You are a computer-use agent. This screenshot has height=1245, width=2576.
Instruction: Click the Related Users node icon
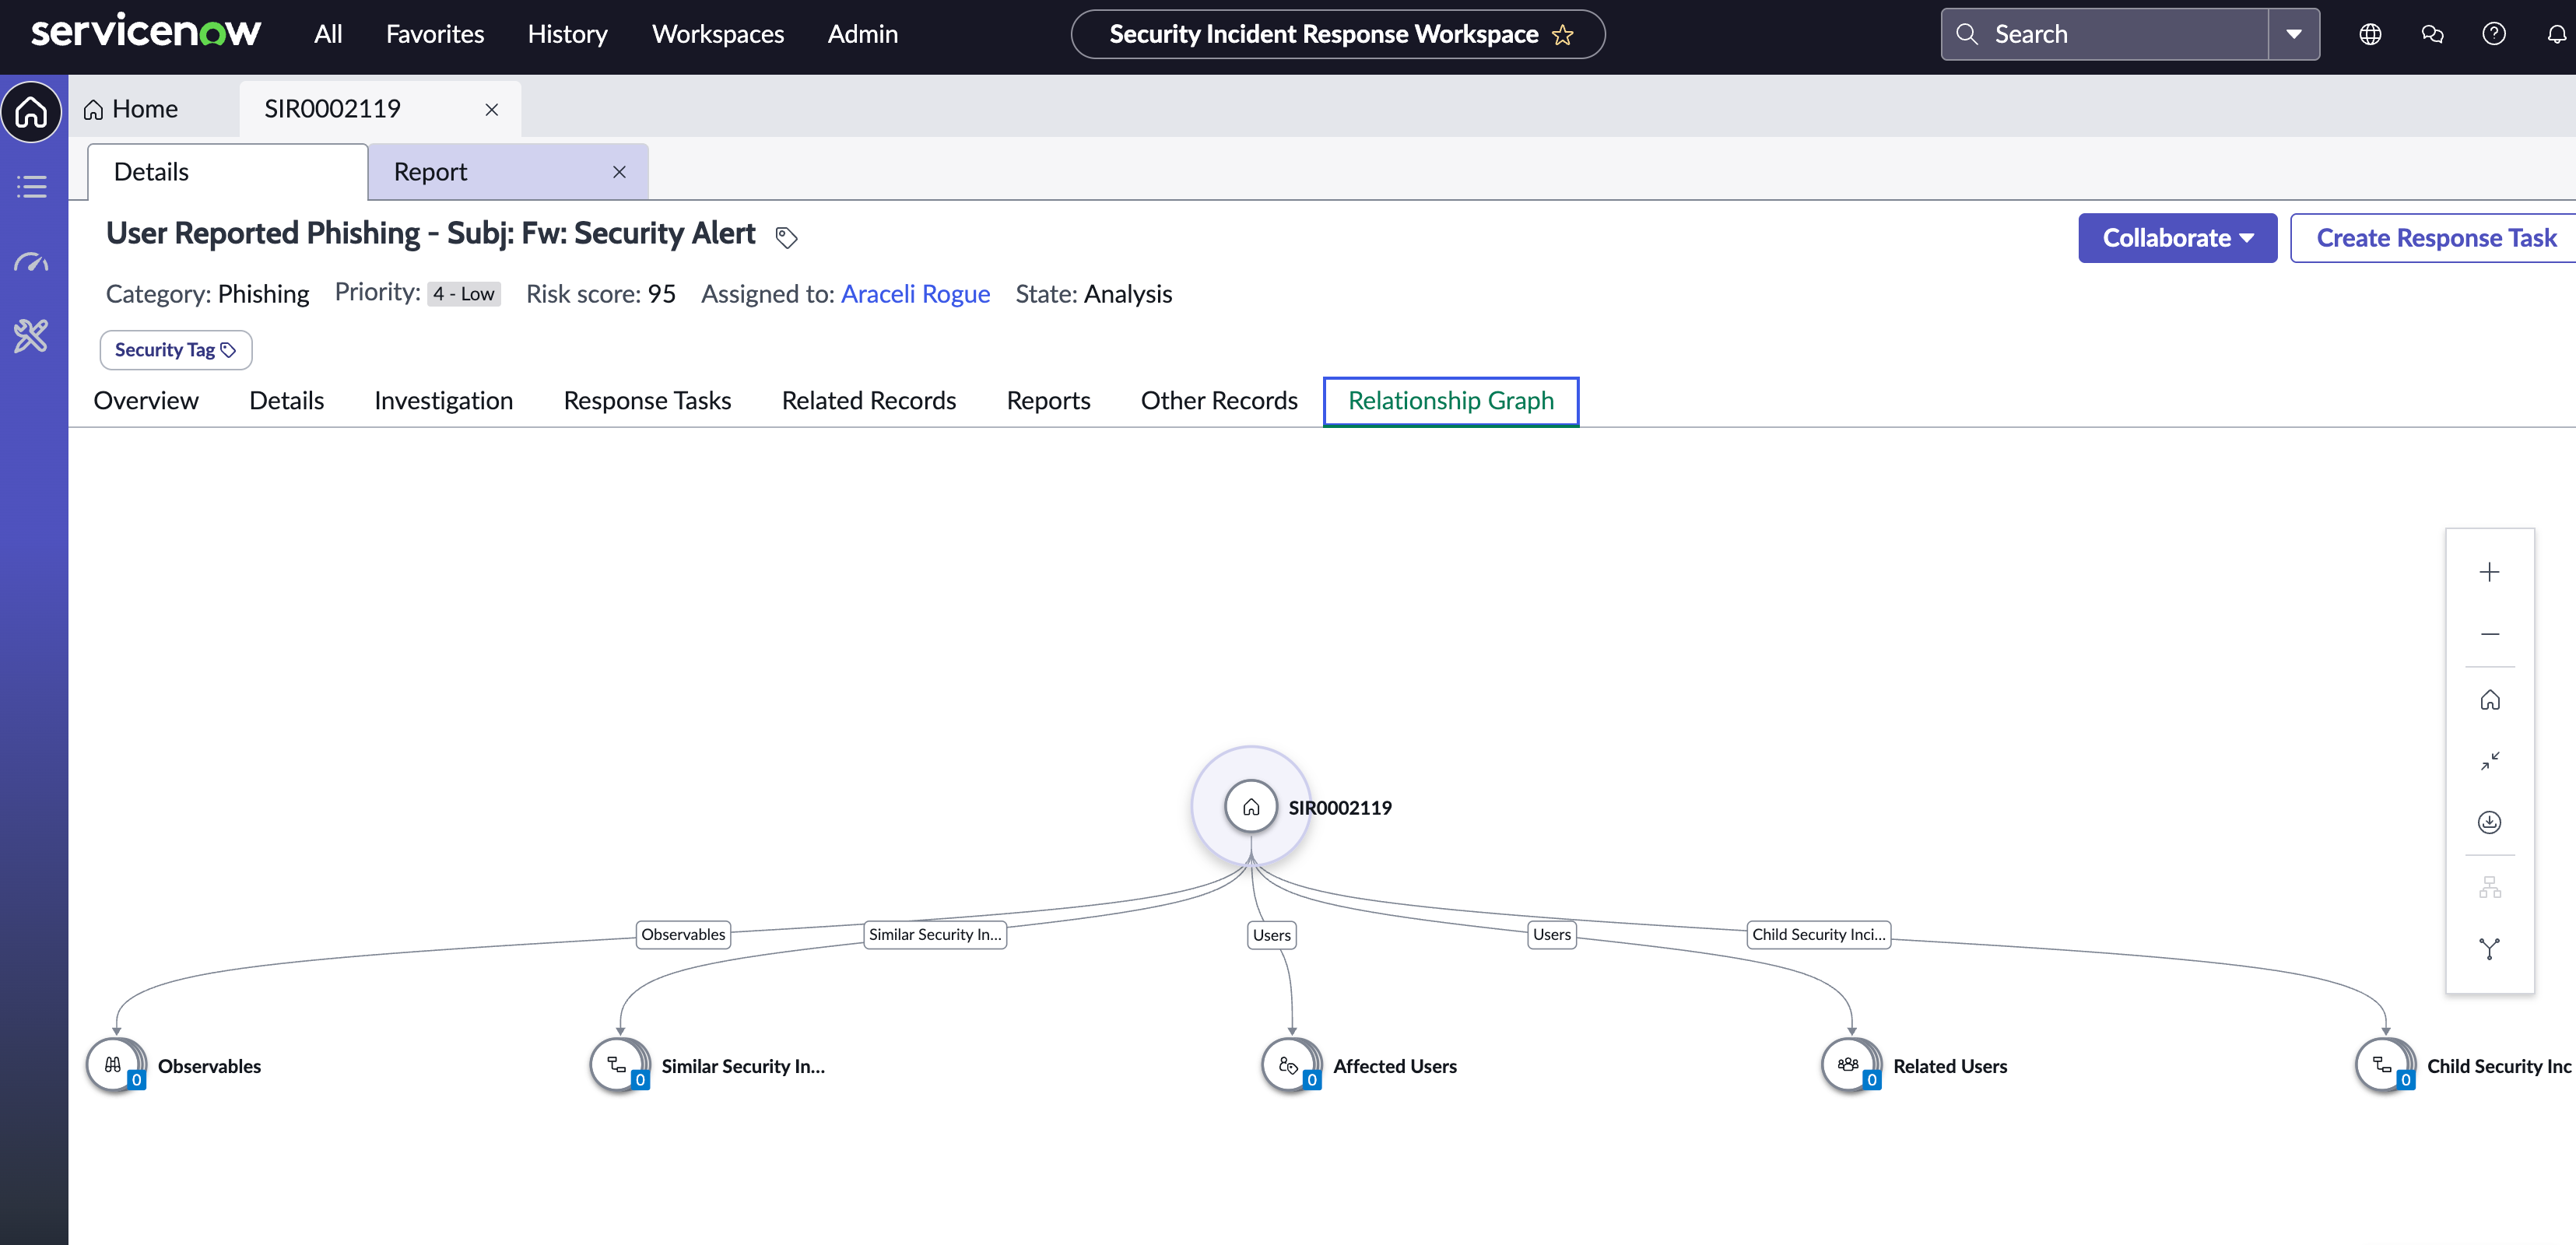[1850, 1065]
